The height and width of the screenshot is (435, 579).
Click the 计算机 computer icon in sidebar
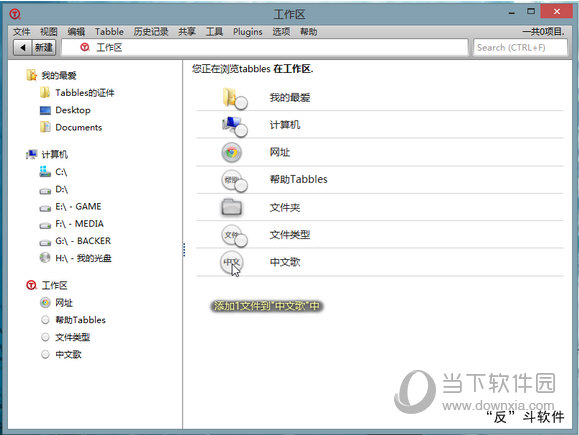tap(32, 154)
